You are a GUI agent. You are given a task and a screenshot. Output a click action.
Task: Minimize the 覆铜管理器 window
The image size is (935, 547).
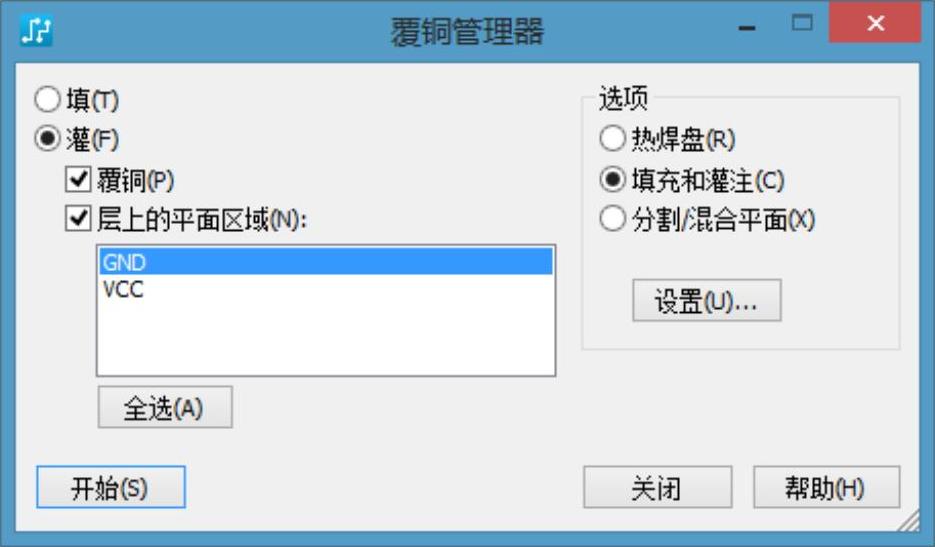tap(747, 27)
